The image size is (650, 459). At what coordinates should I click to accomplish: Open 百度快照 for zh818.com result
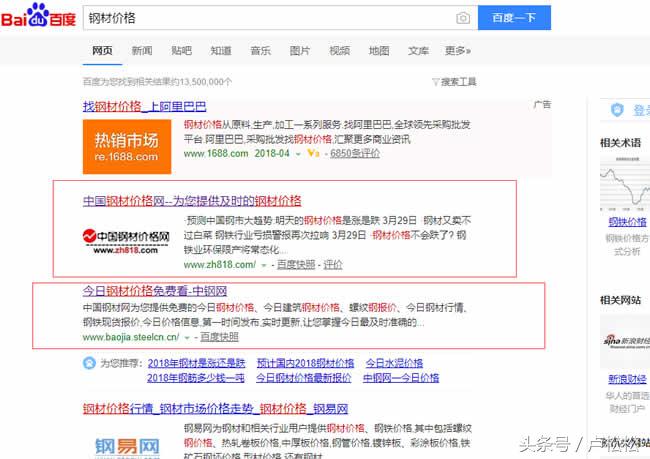(296, 265)
